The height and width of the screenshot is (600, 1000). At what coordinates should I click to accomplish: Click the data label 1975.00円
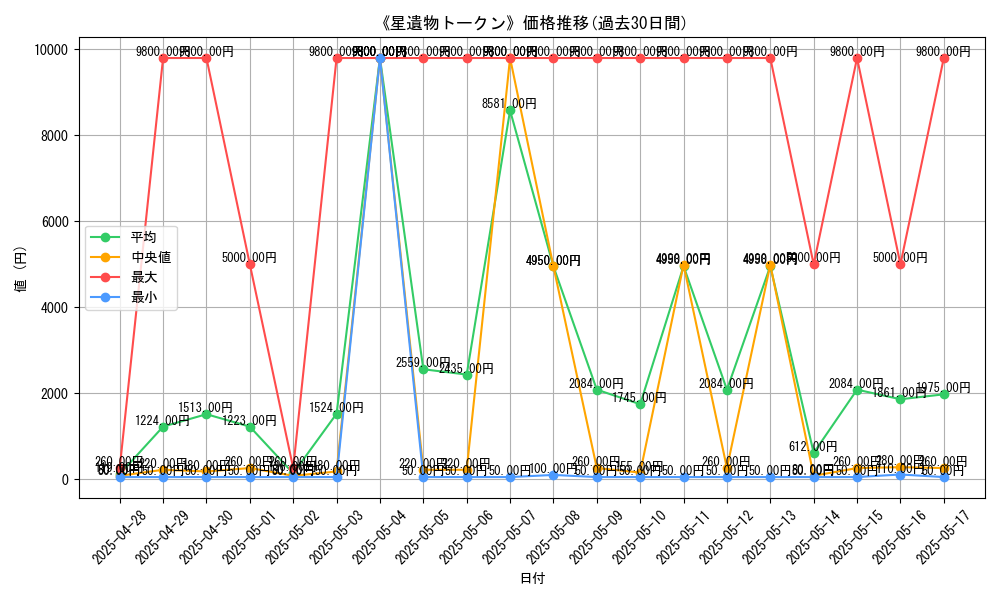[x=943, y=388]
